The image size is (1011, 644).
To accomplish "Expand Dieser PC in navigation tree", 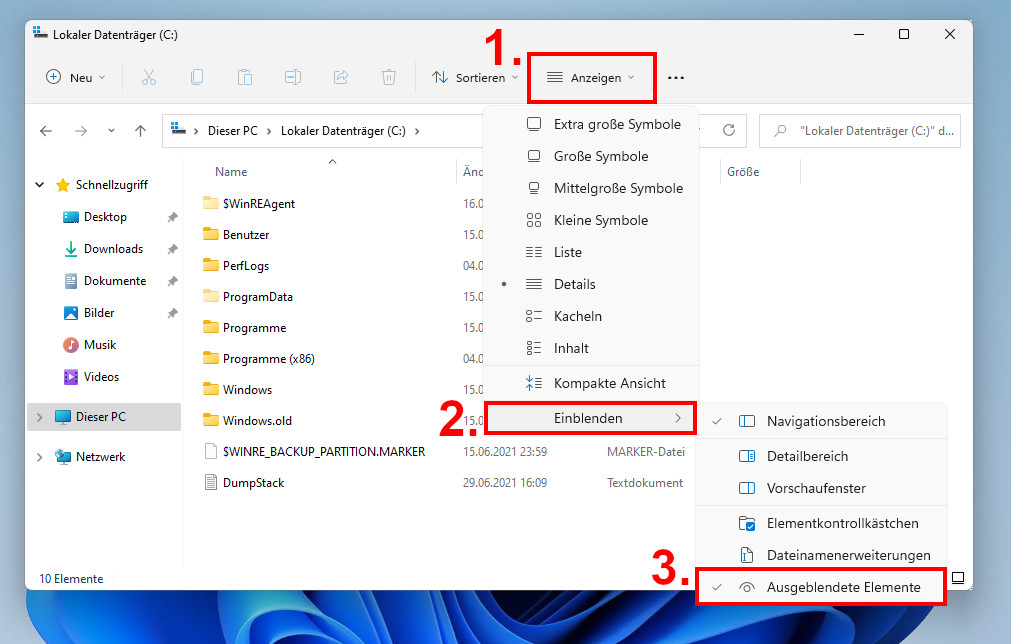I will (39, 417).
